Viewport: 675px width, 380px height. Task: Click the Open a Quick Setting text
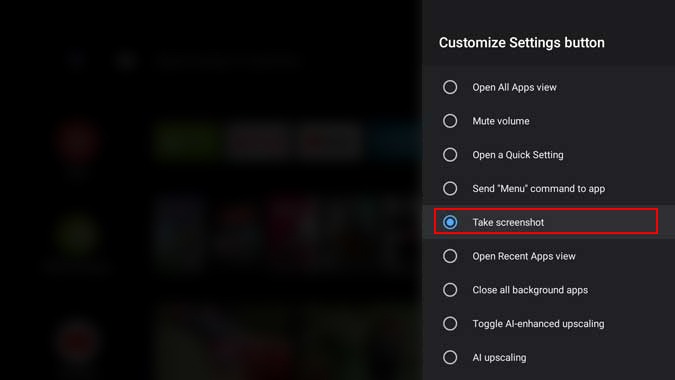[x=518, y=155]
